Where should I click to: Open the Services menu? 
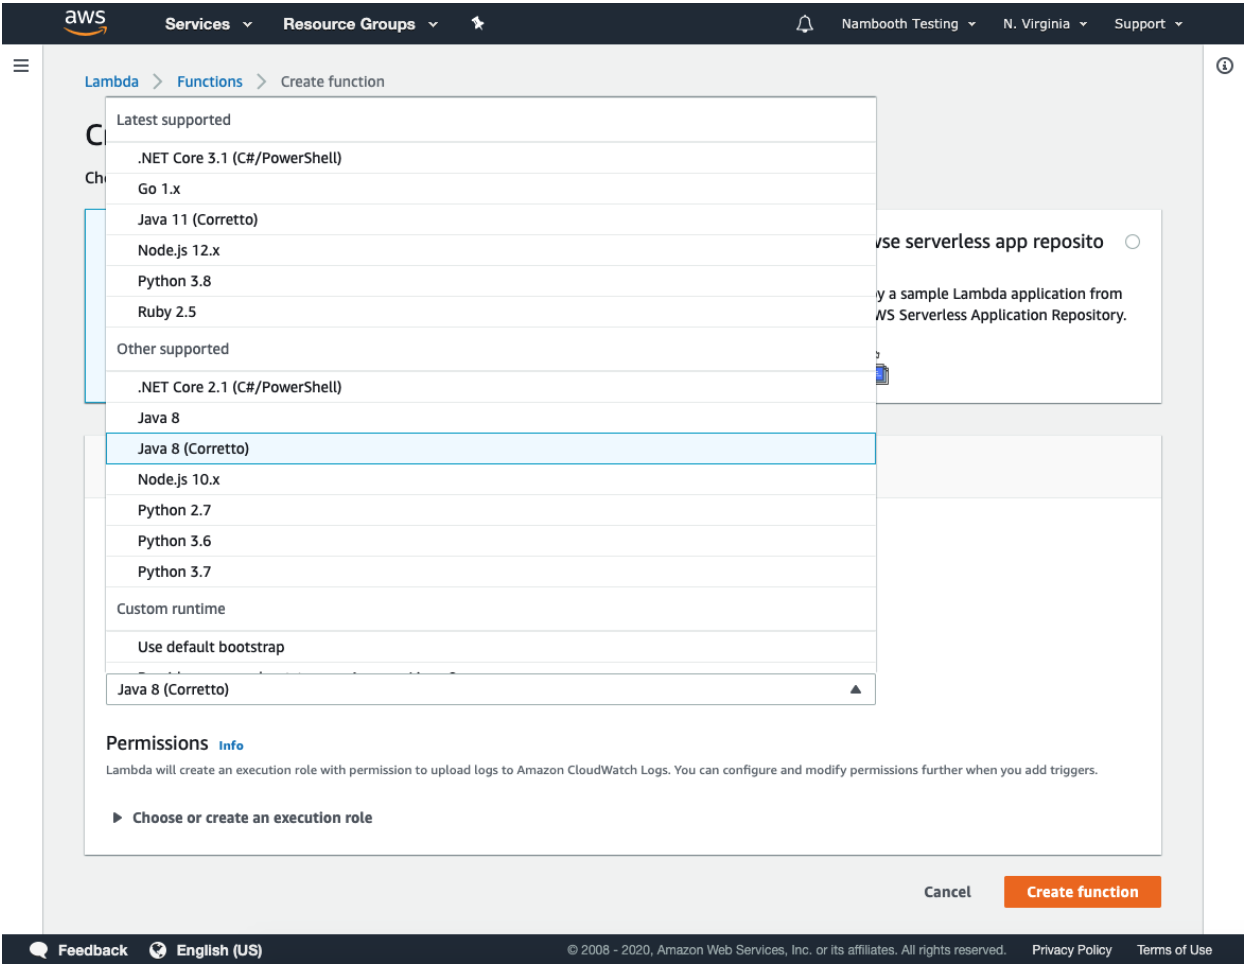tap(203, 23)
